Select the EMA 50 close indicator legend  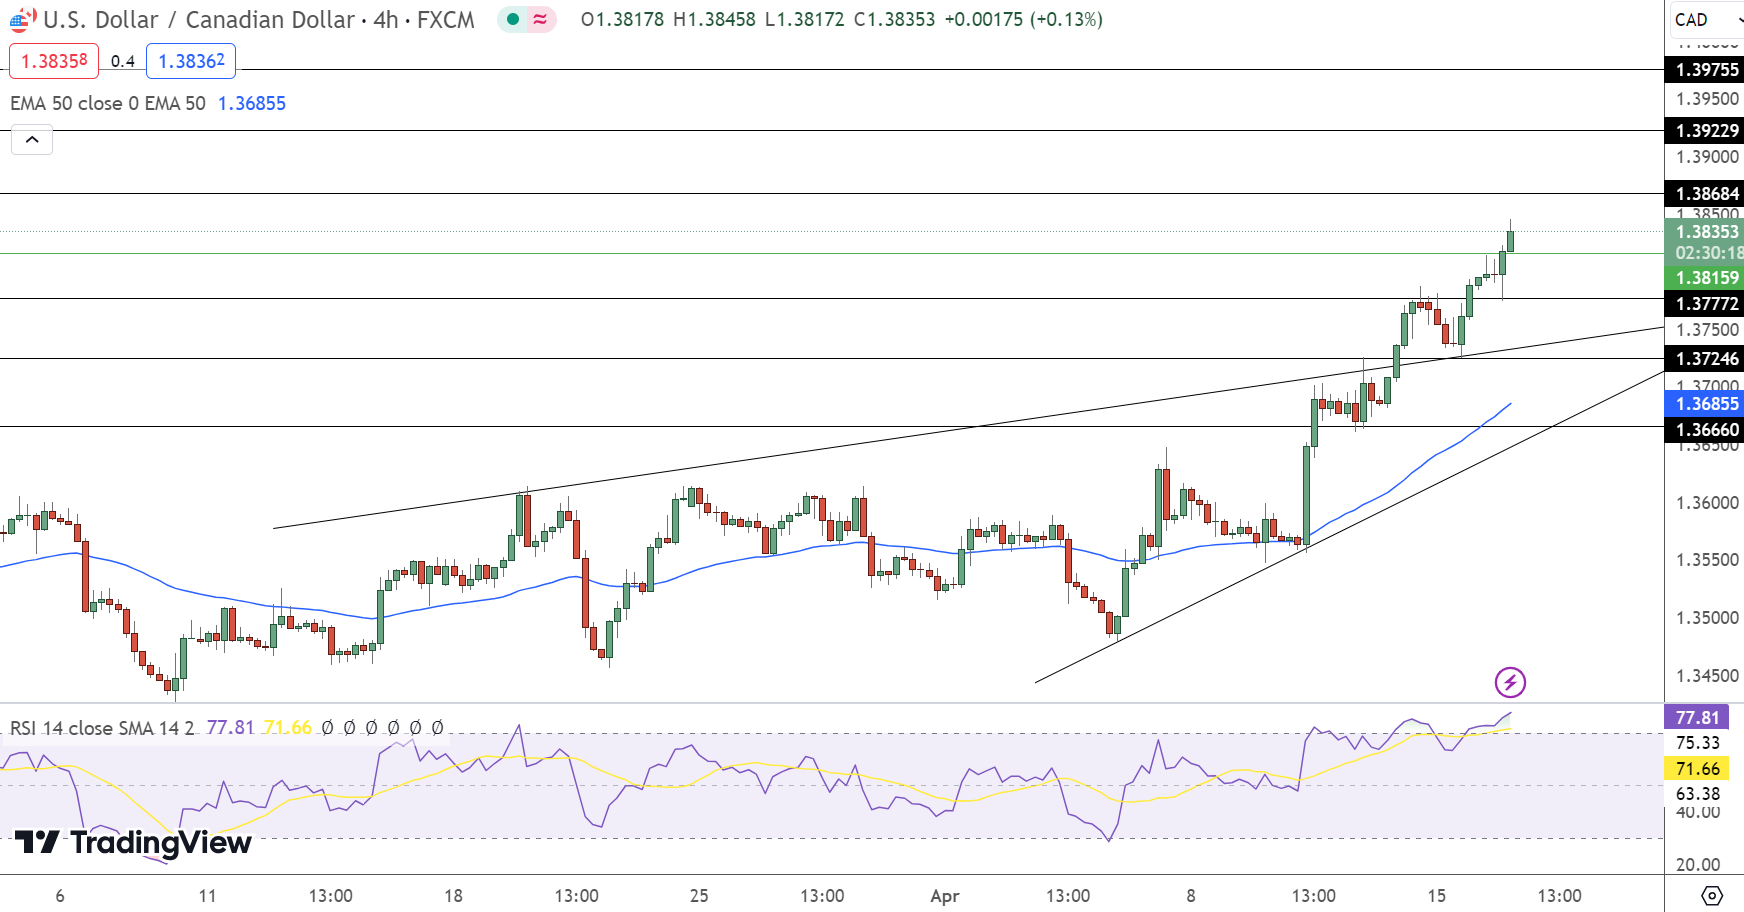(108, 103)
